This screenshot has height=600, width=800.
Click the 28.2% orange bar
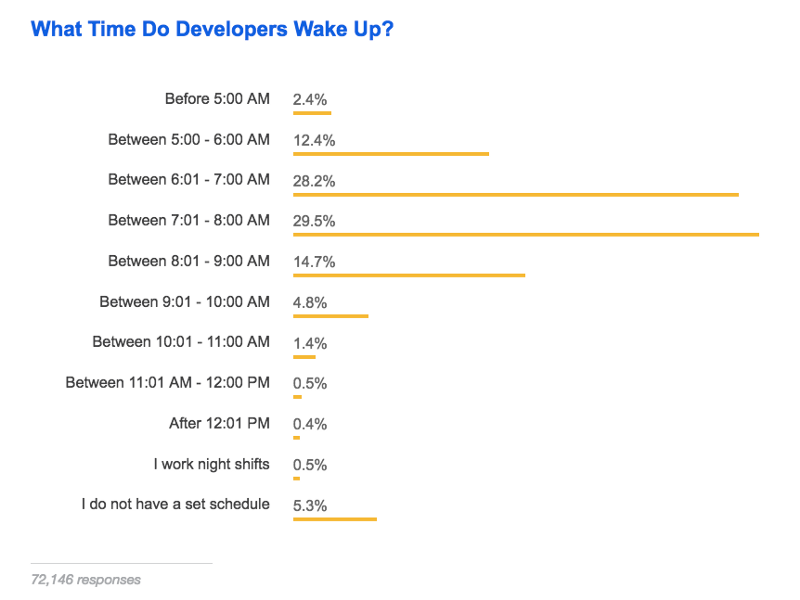516,194
